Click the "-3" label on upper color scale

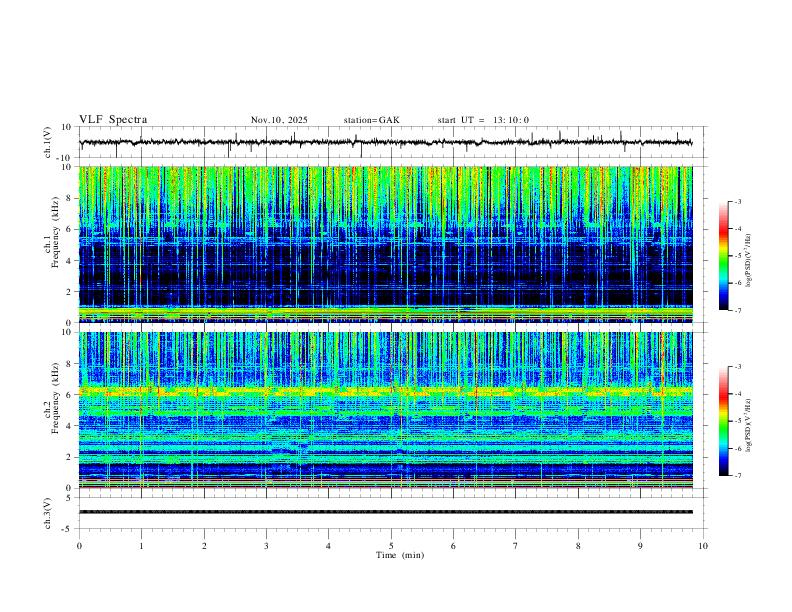[737, 201]
